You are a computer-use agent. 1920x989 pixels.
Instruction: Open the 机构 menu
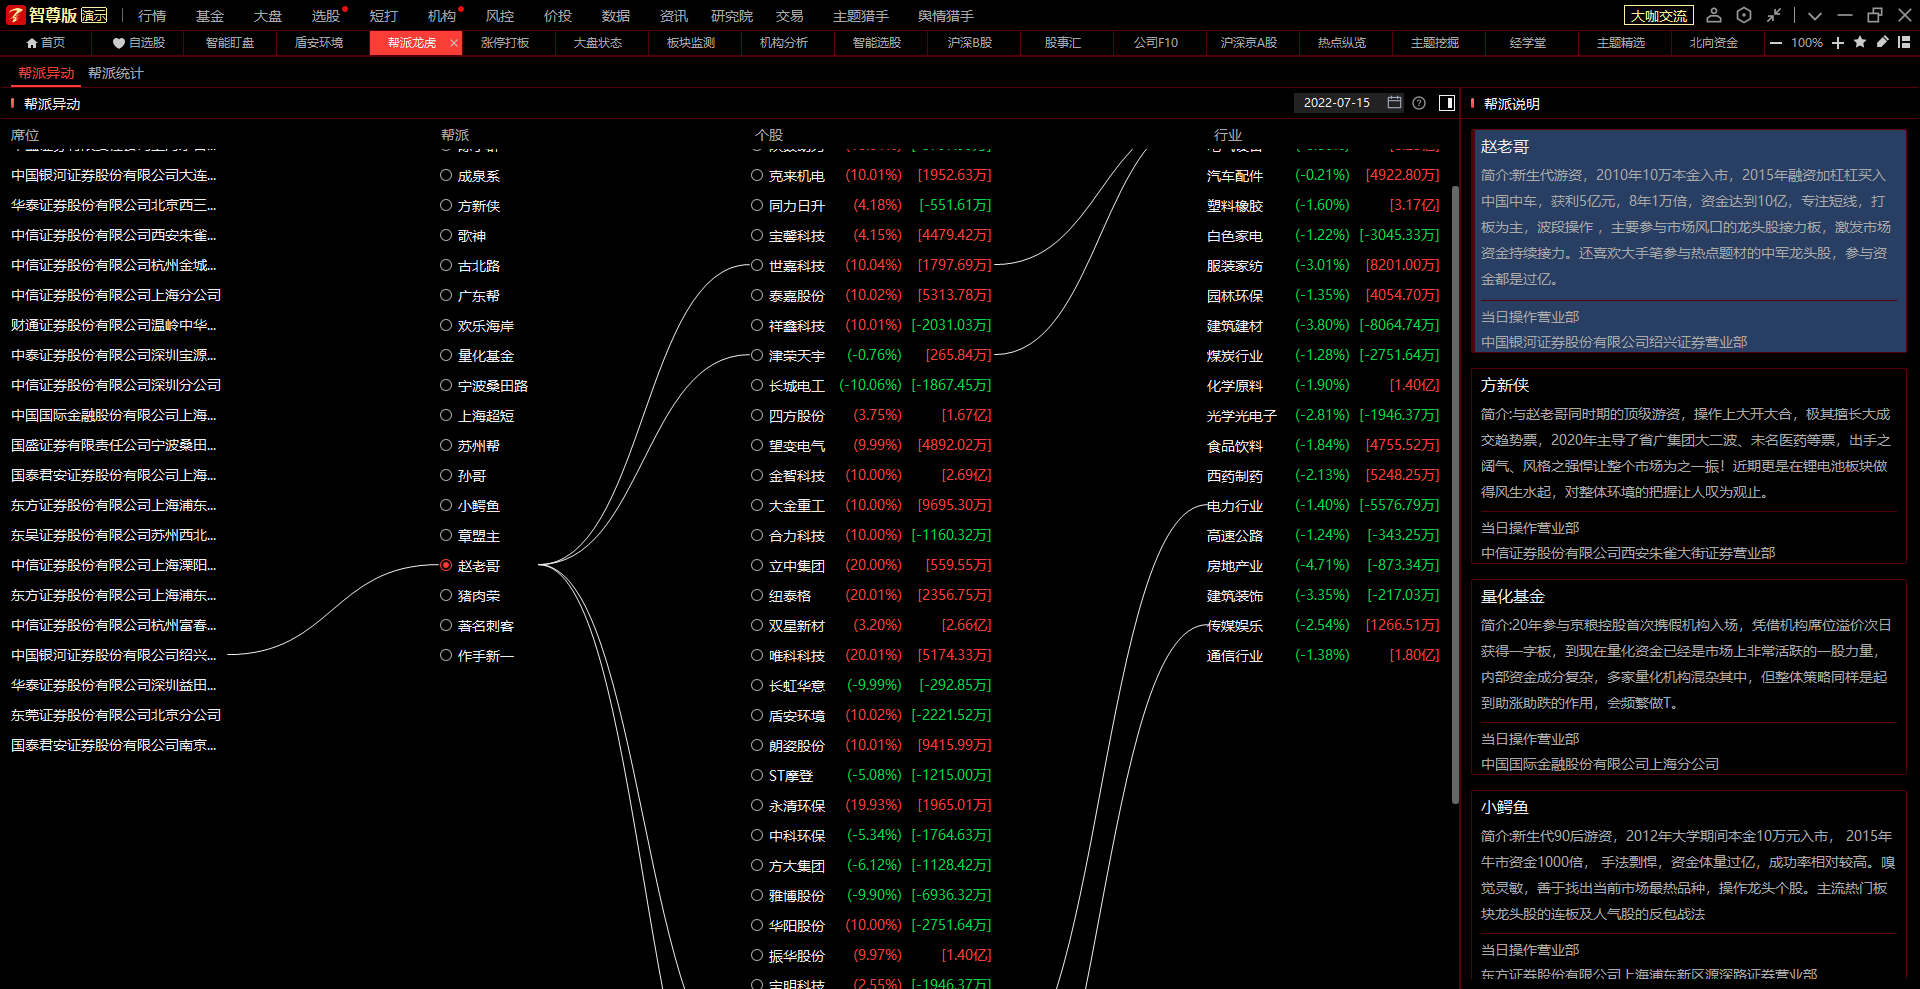pos(442,15)
